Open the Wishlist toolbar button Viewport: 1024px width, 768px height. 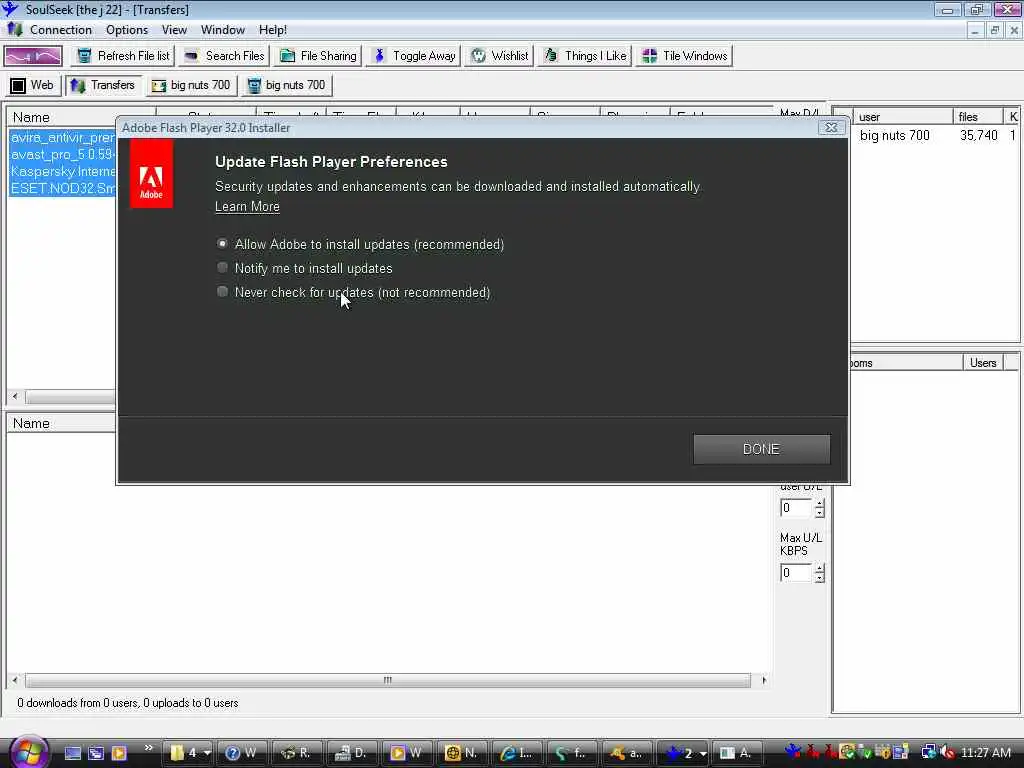pyautogui.click(x=500, y=56)
